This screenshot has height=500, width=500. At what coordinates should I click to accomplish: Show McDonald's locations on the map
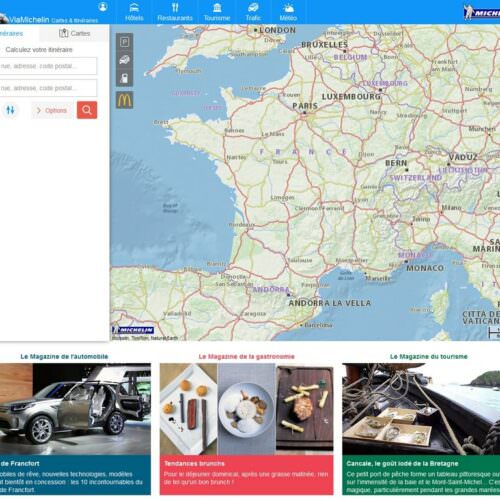click(125, 100)
